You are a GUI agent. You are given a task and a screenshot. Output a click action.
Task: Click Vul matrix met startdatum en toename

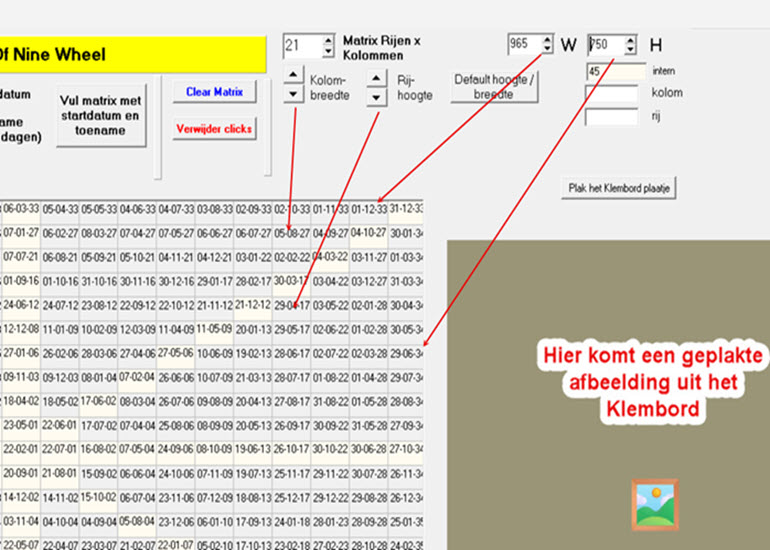100,116
